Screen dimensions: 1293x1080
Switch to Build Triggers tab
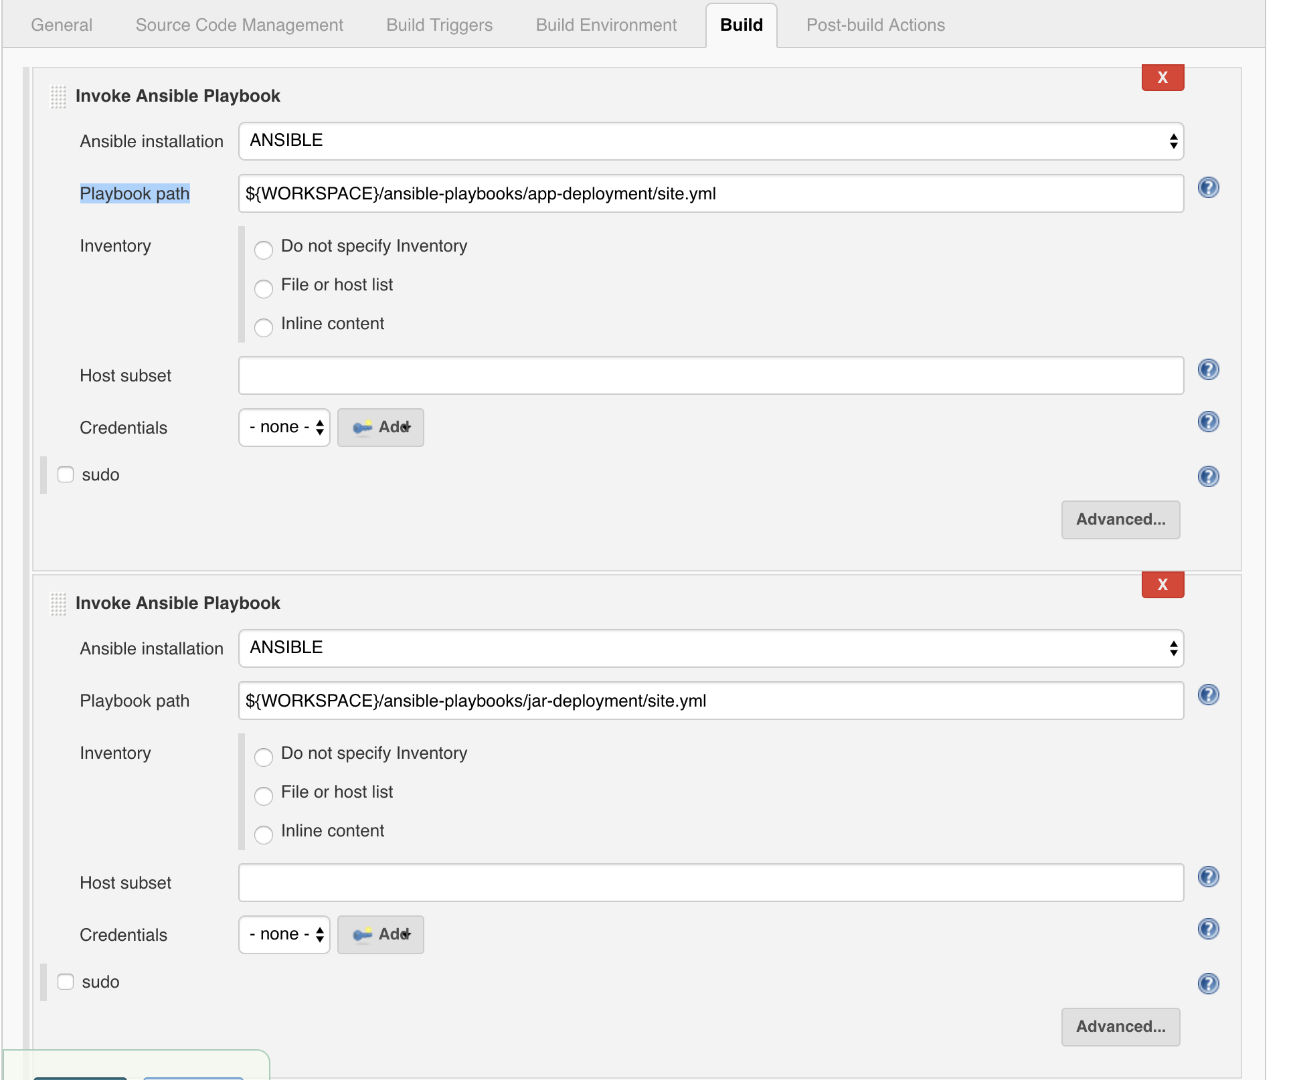439,25
